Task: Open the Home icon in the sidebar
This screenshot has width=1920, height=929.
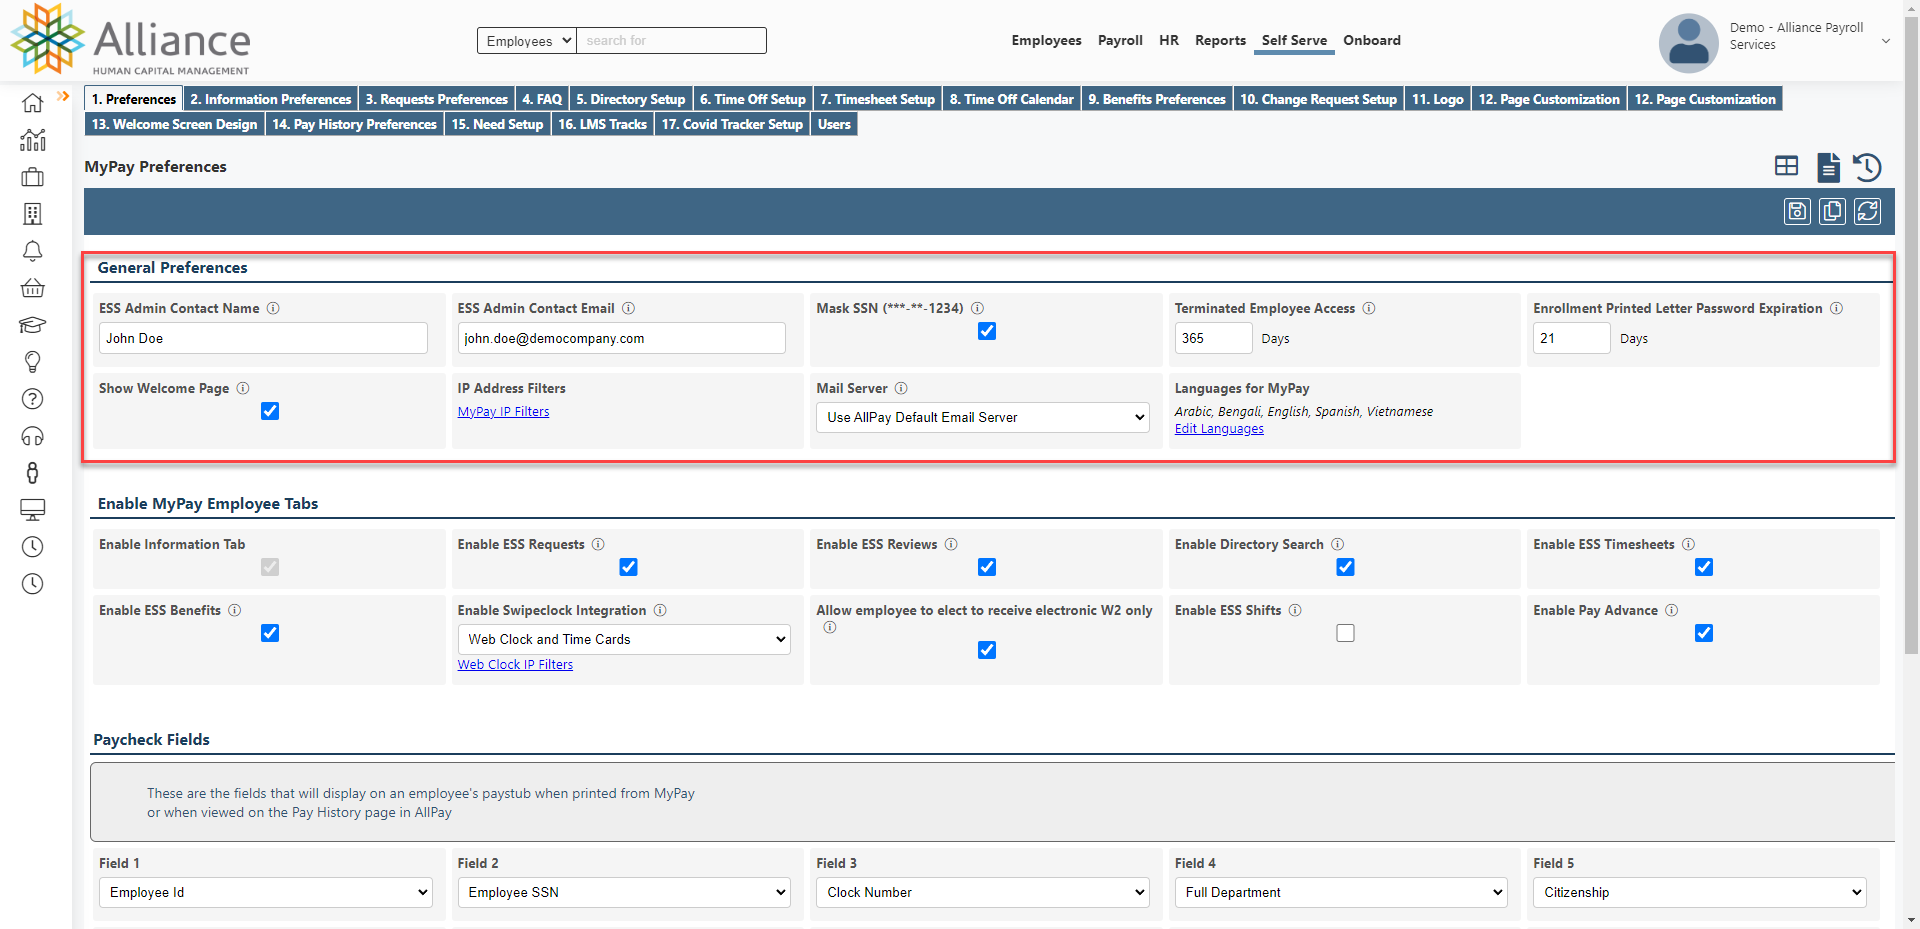Action: 33,103
